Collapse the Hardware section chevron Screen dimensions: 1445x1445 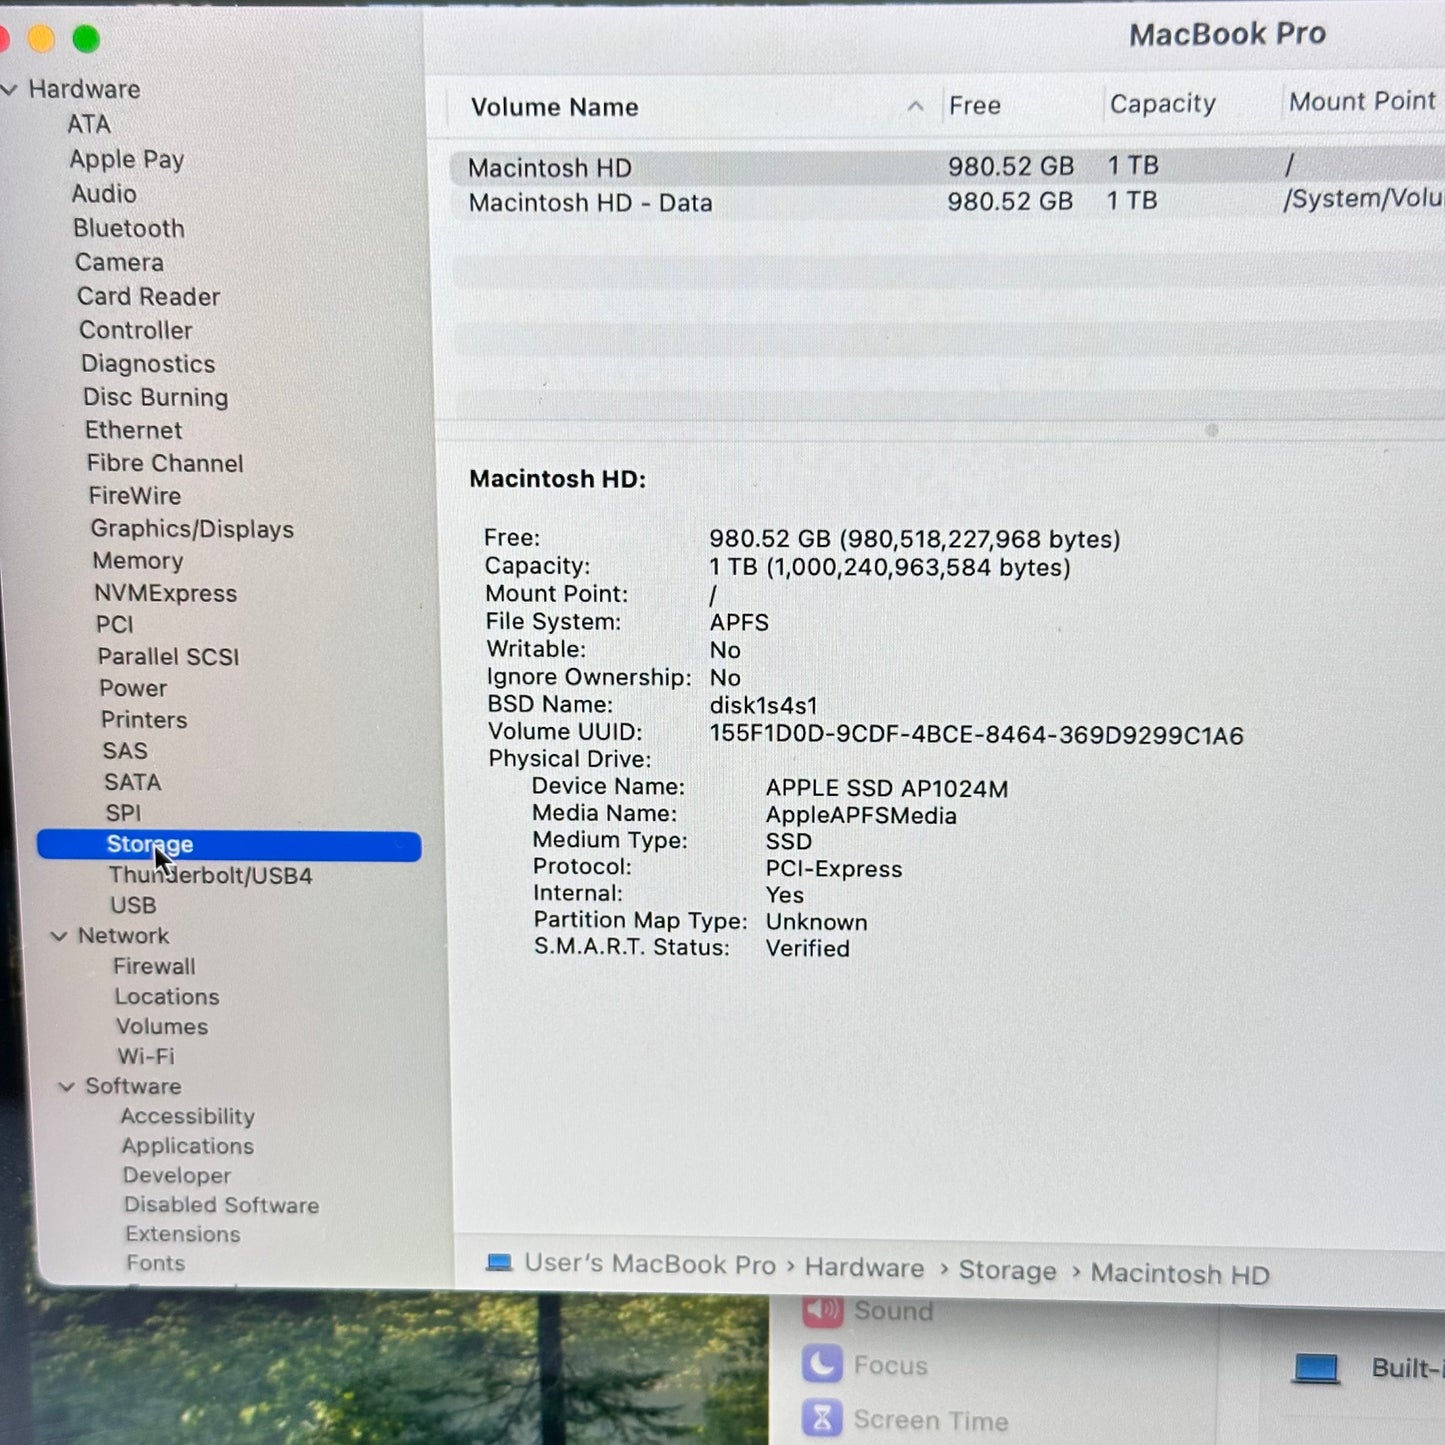[10, 89]
